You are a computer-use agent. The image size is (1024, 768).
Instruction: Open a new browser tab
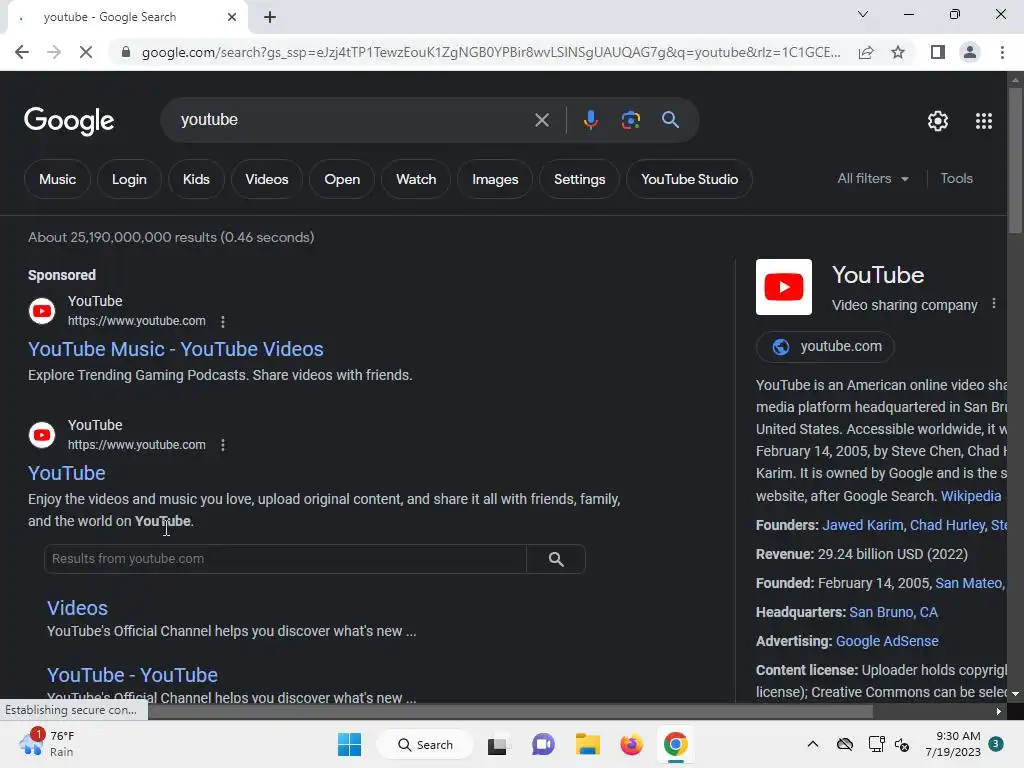pyautogui.click(x=270, y=17)
